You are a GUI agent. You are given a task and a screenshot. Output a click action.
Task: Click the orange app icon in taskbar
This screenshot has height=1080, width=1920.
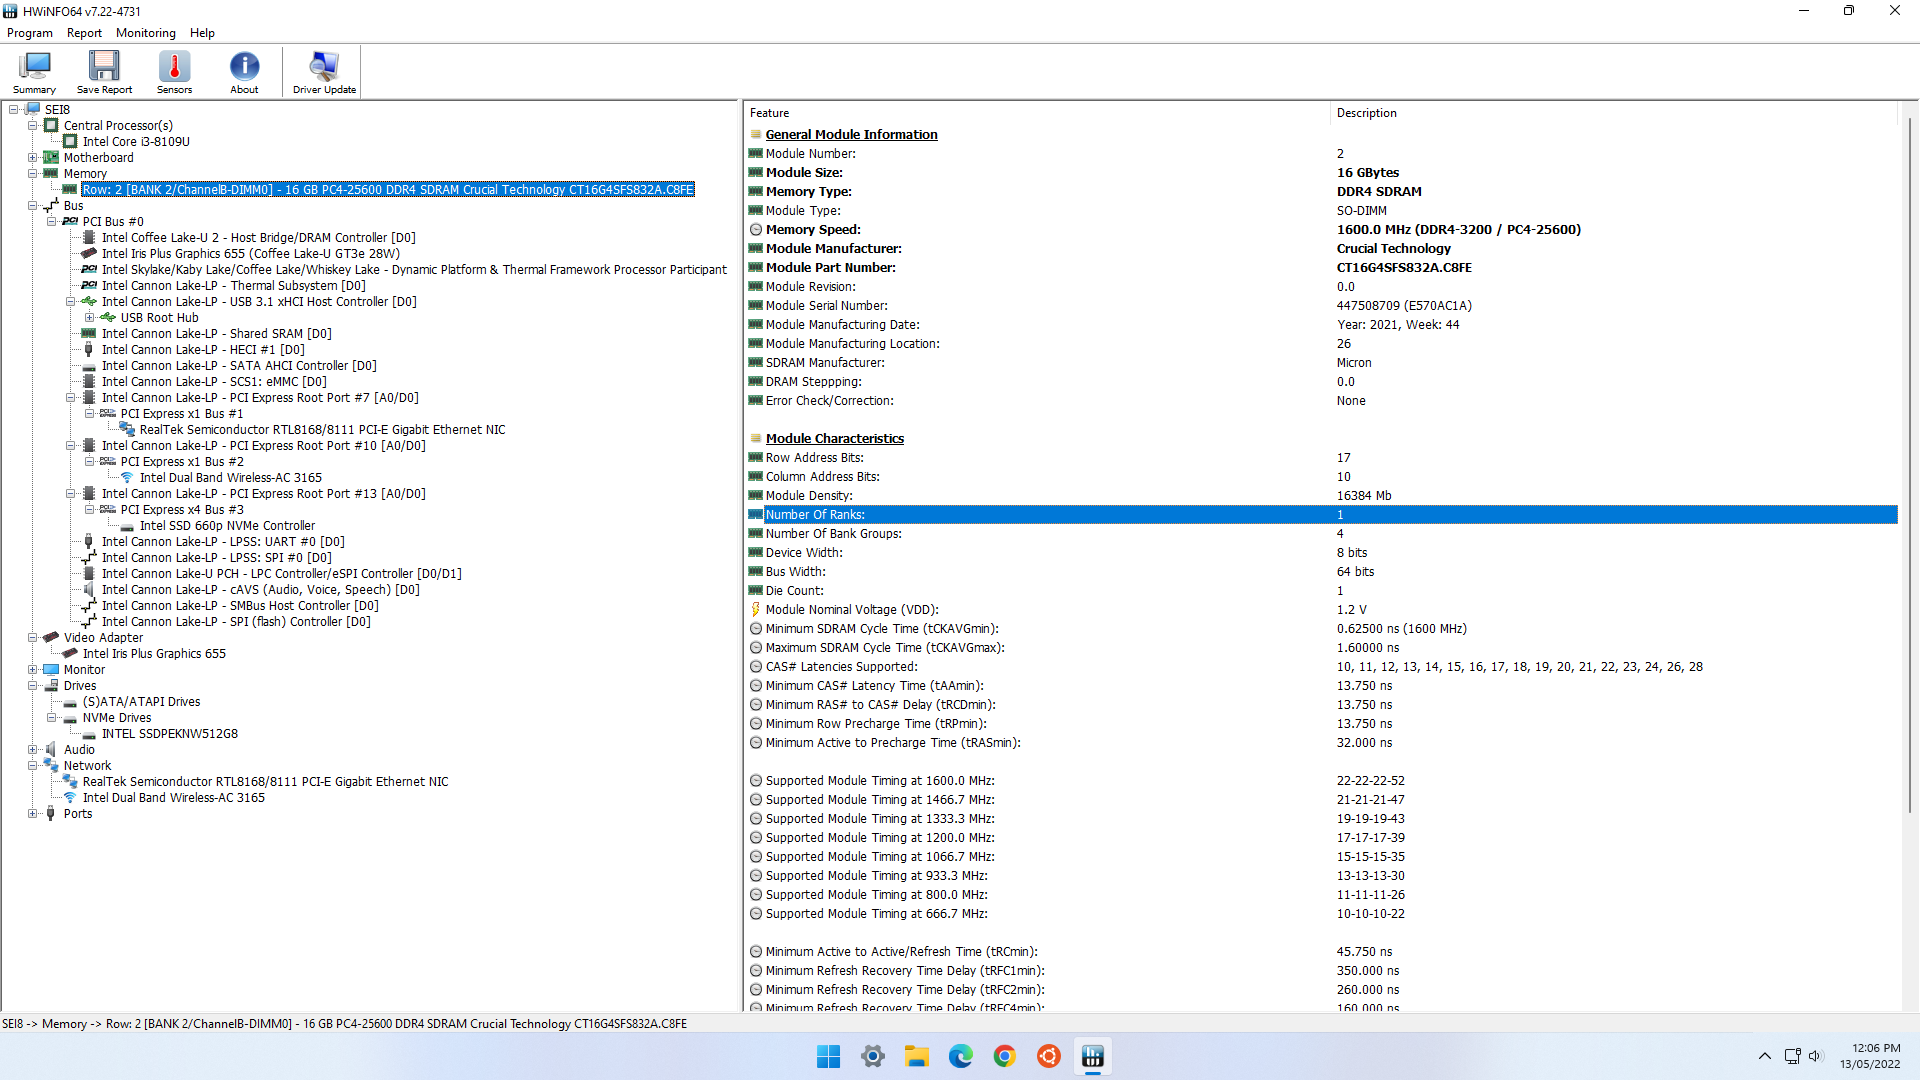click(1049, 1057)
